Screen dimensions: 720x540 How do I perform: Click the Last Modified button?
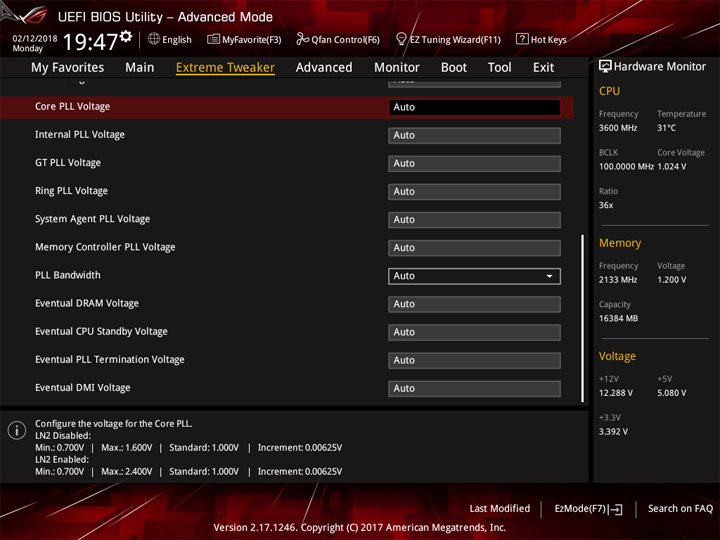tap(500, 509)
